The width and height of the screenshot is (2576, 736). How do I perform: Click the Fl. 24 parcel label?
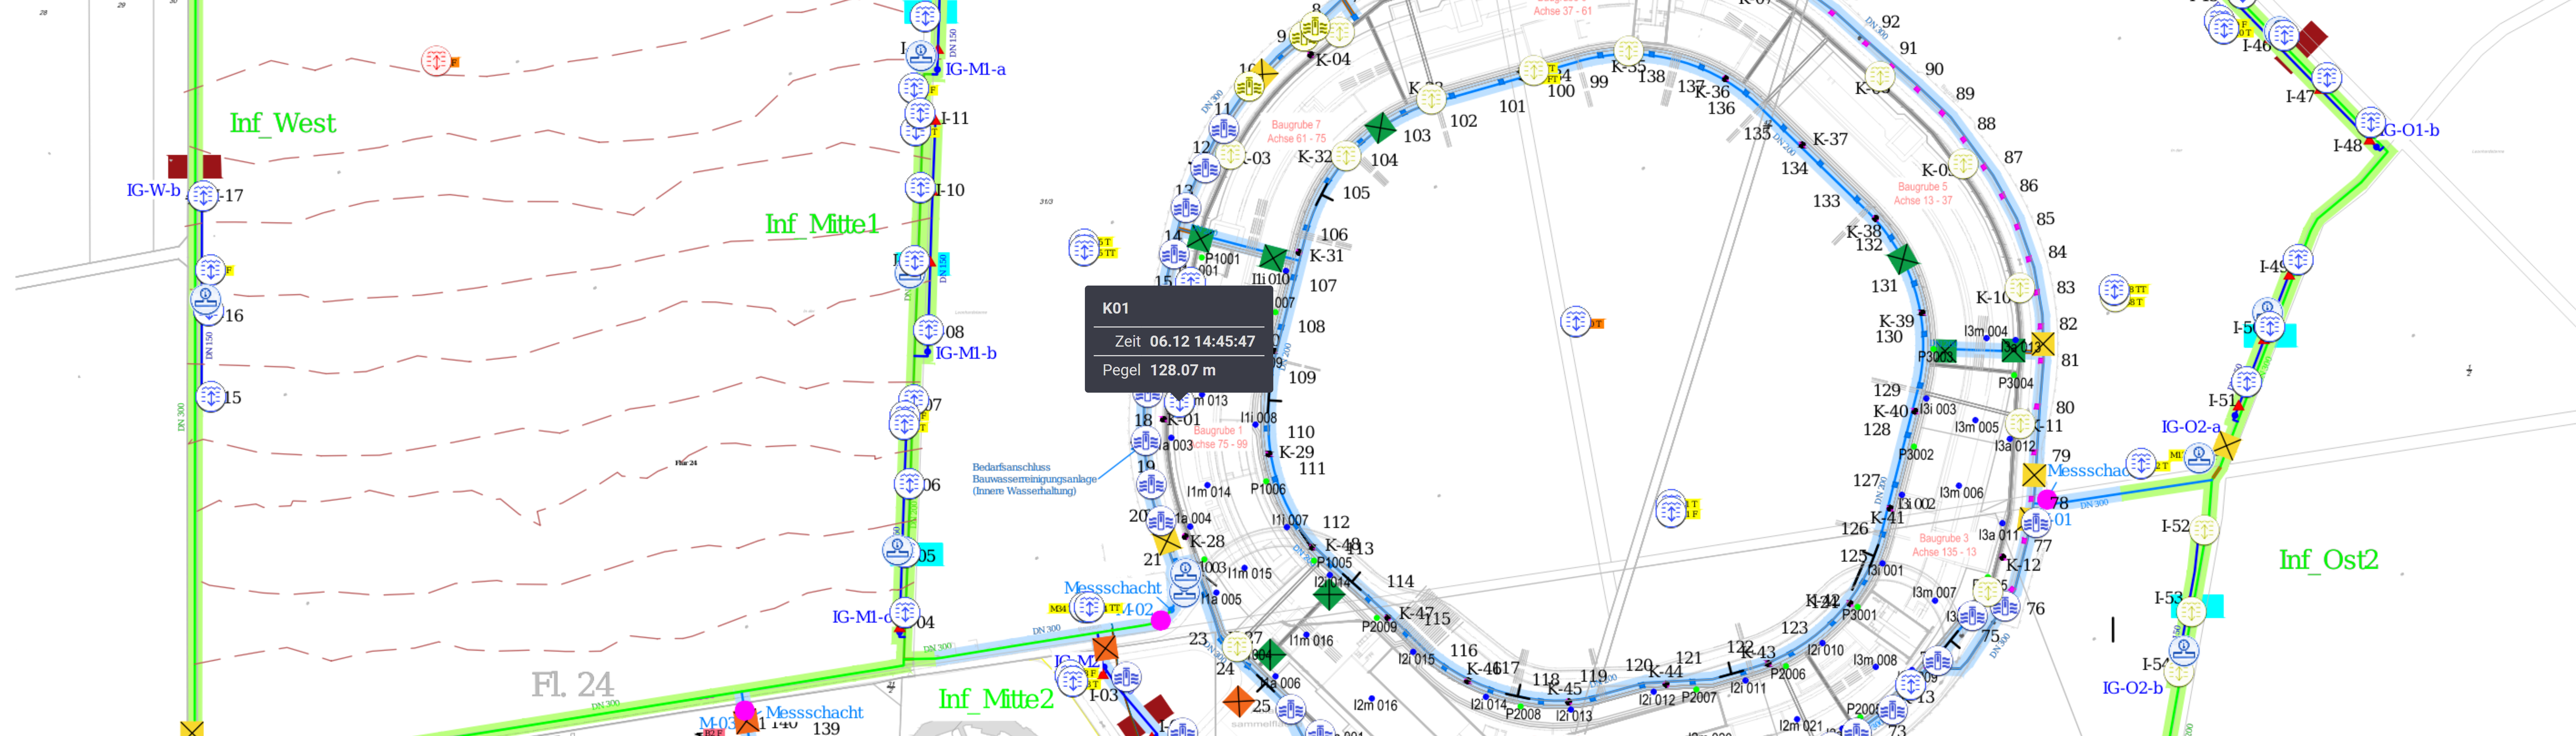(572, 685)
